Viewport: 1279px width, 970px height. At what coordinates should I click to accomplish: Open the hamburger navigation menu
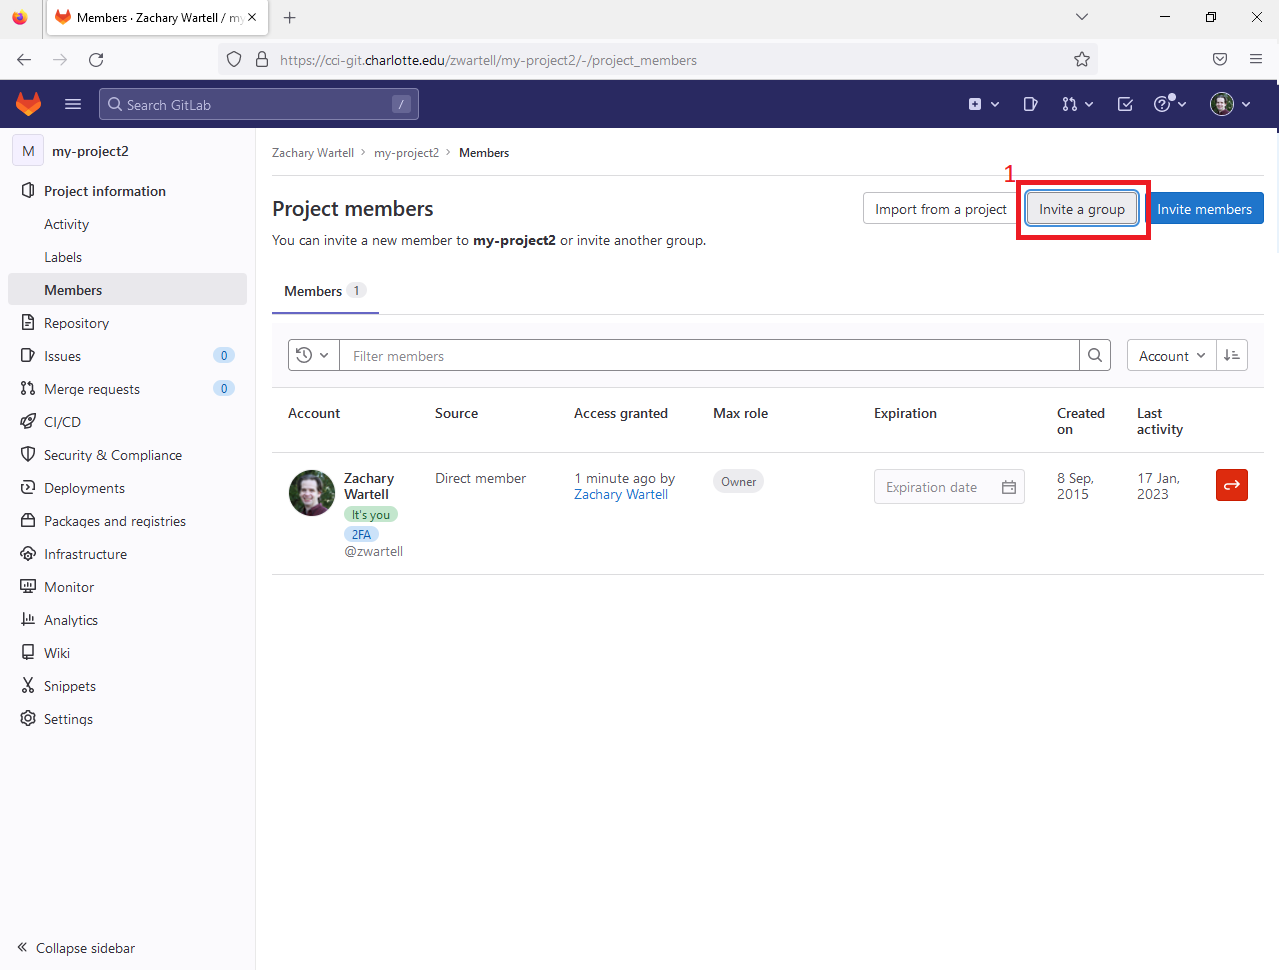73,104
